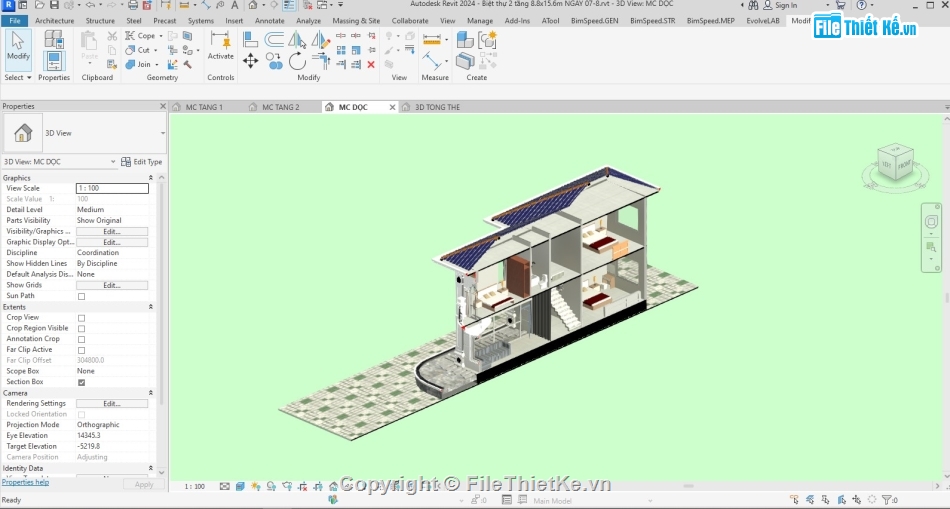950x509 pixels.
Task: Select the Rotate tool
Action: coord(297,61)
